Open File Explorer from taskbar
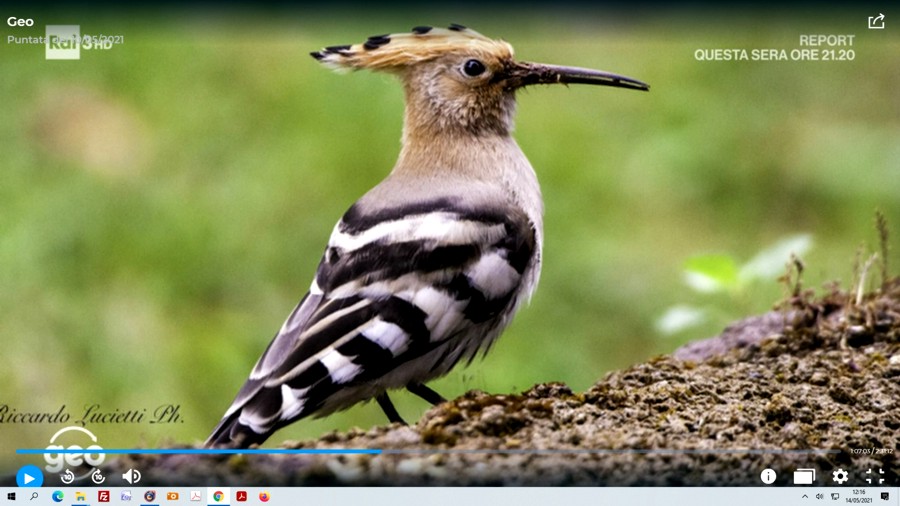The image size is (900, 506). click(x=80, y=497)
